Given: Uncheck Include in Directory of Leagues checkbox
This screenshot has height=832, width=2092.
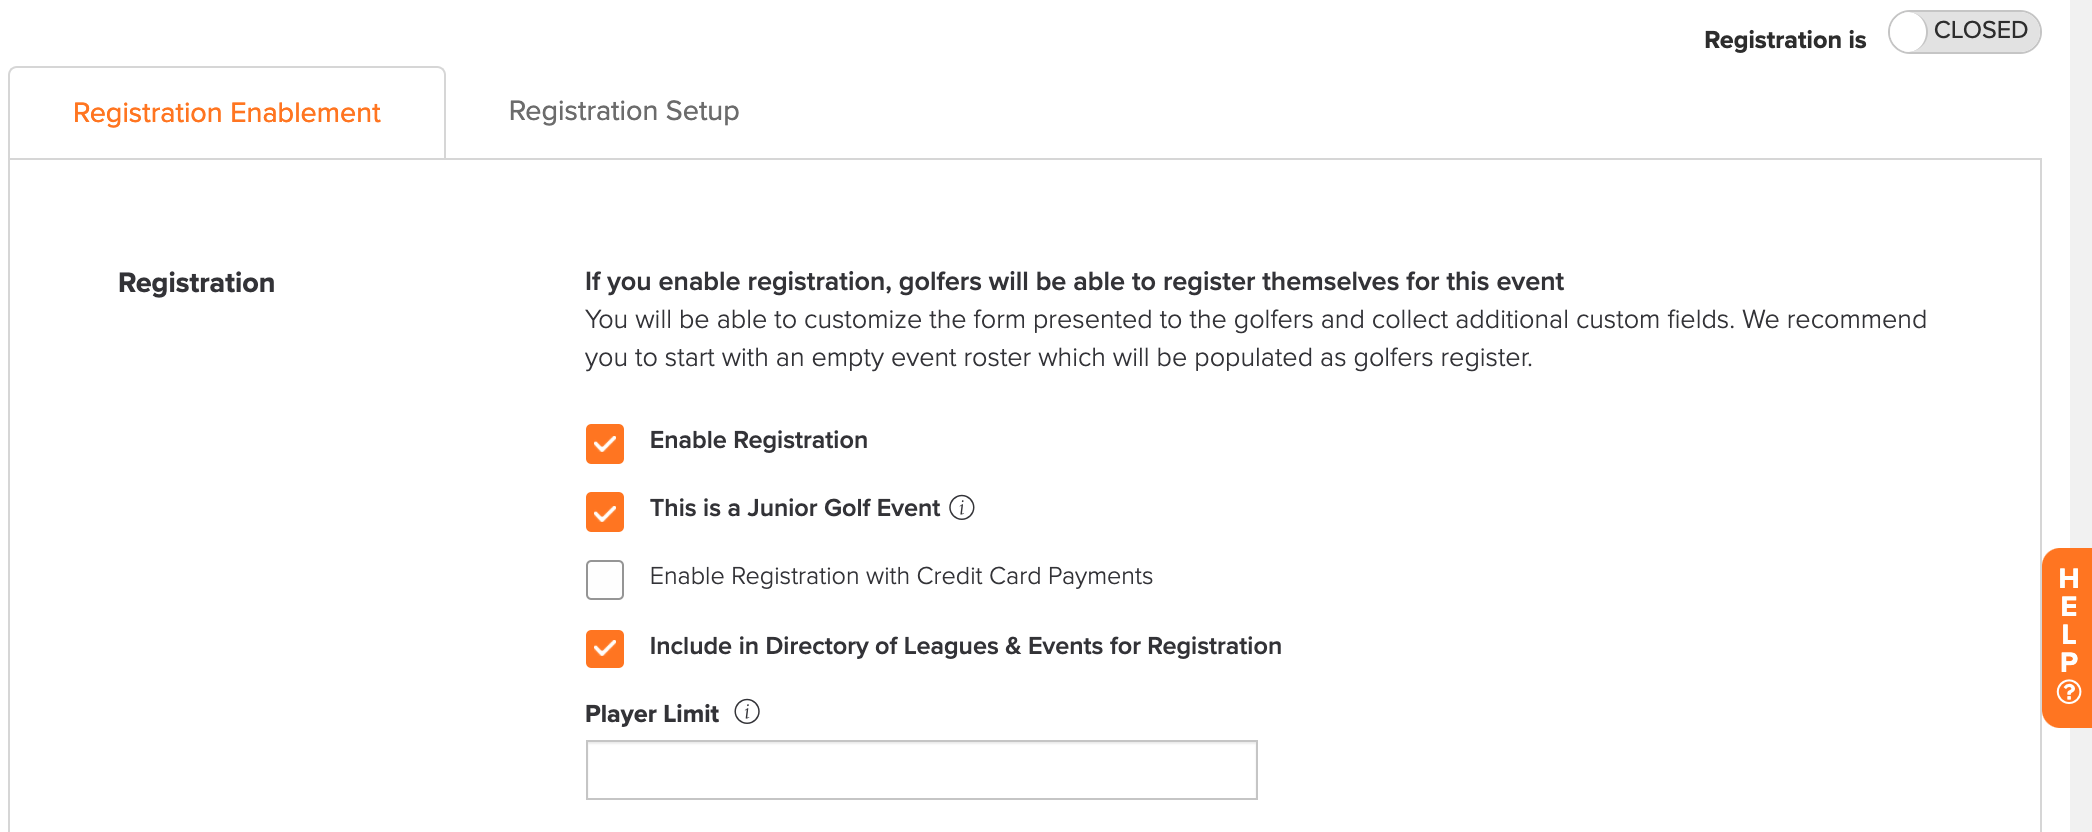Looking at the screenshot, I should pos(605,649).
